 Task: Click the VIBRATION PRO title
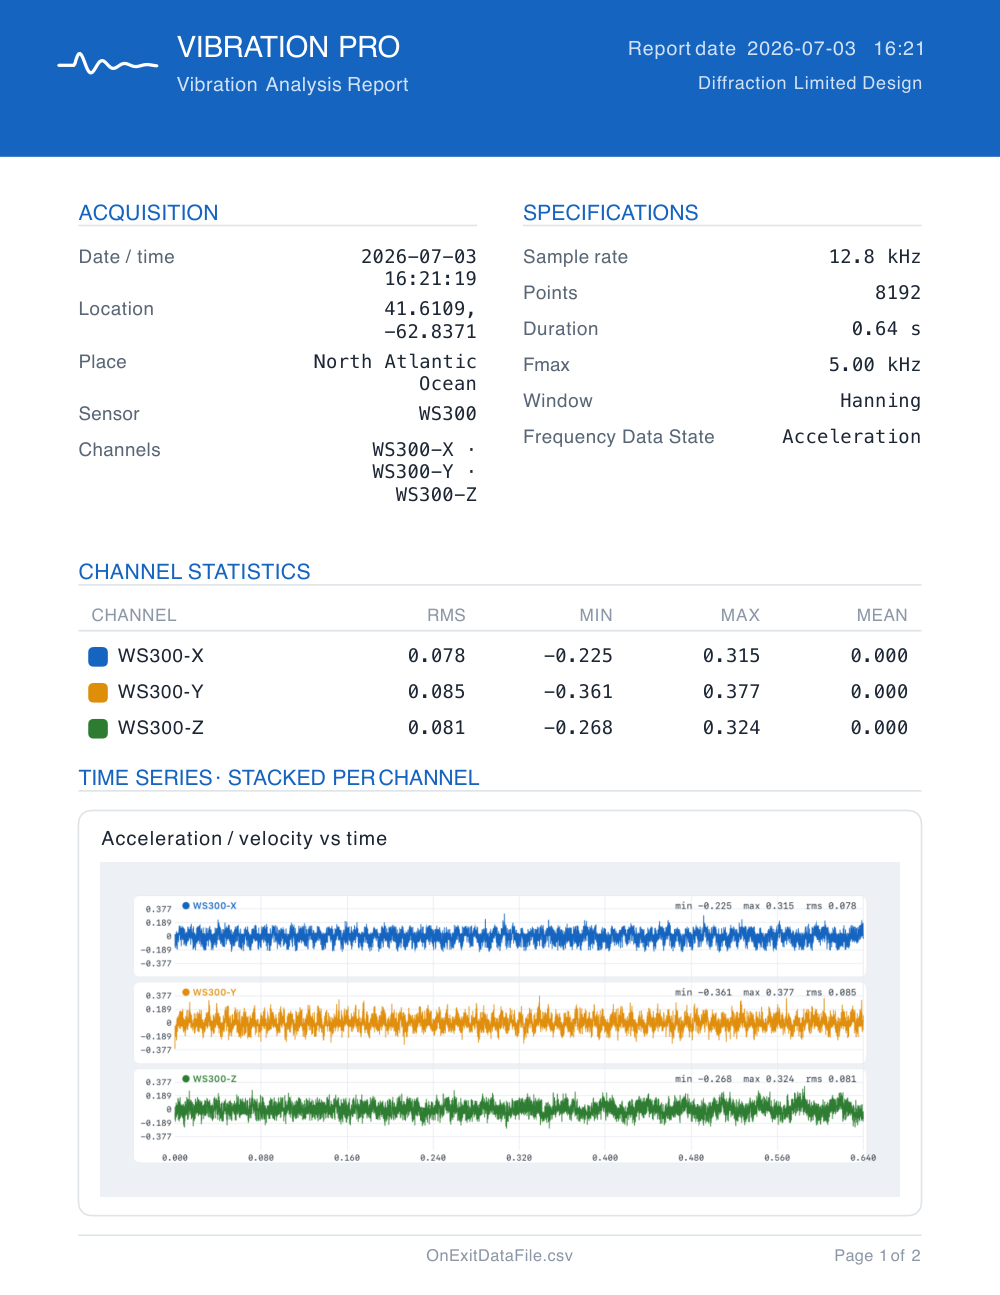(x=288, y=47)
